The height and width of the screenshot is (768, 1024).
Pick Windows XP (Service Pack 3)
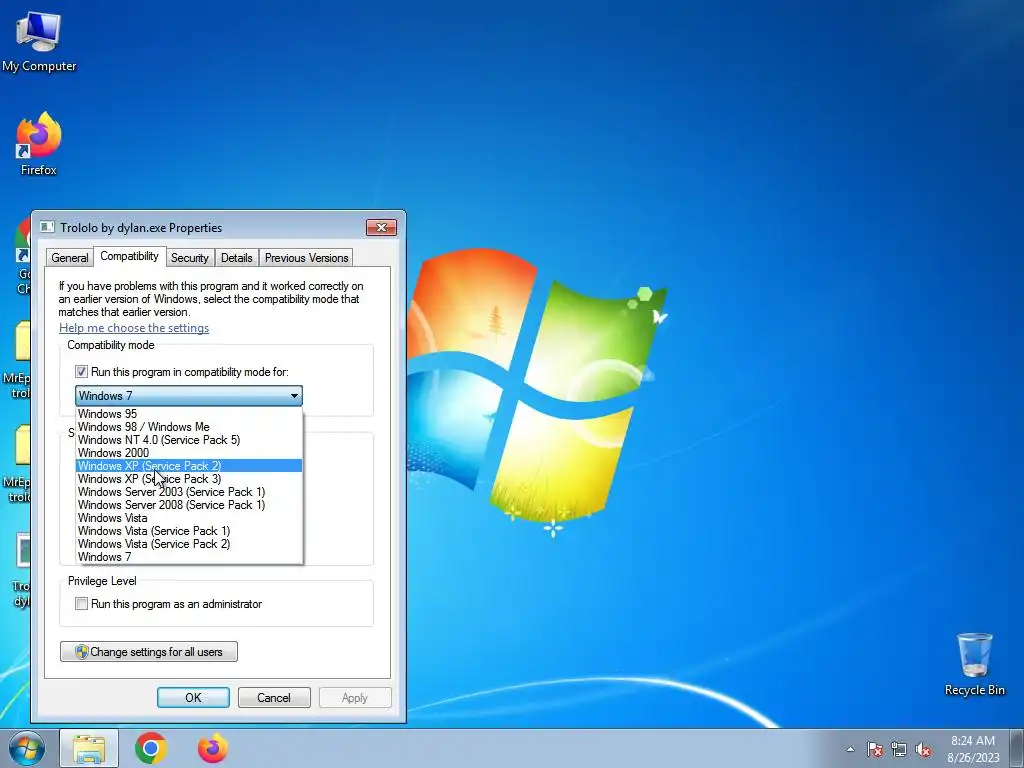[x=189, y=479]
